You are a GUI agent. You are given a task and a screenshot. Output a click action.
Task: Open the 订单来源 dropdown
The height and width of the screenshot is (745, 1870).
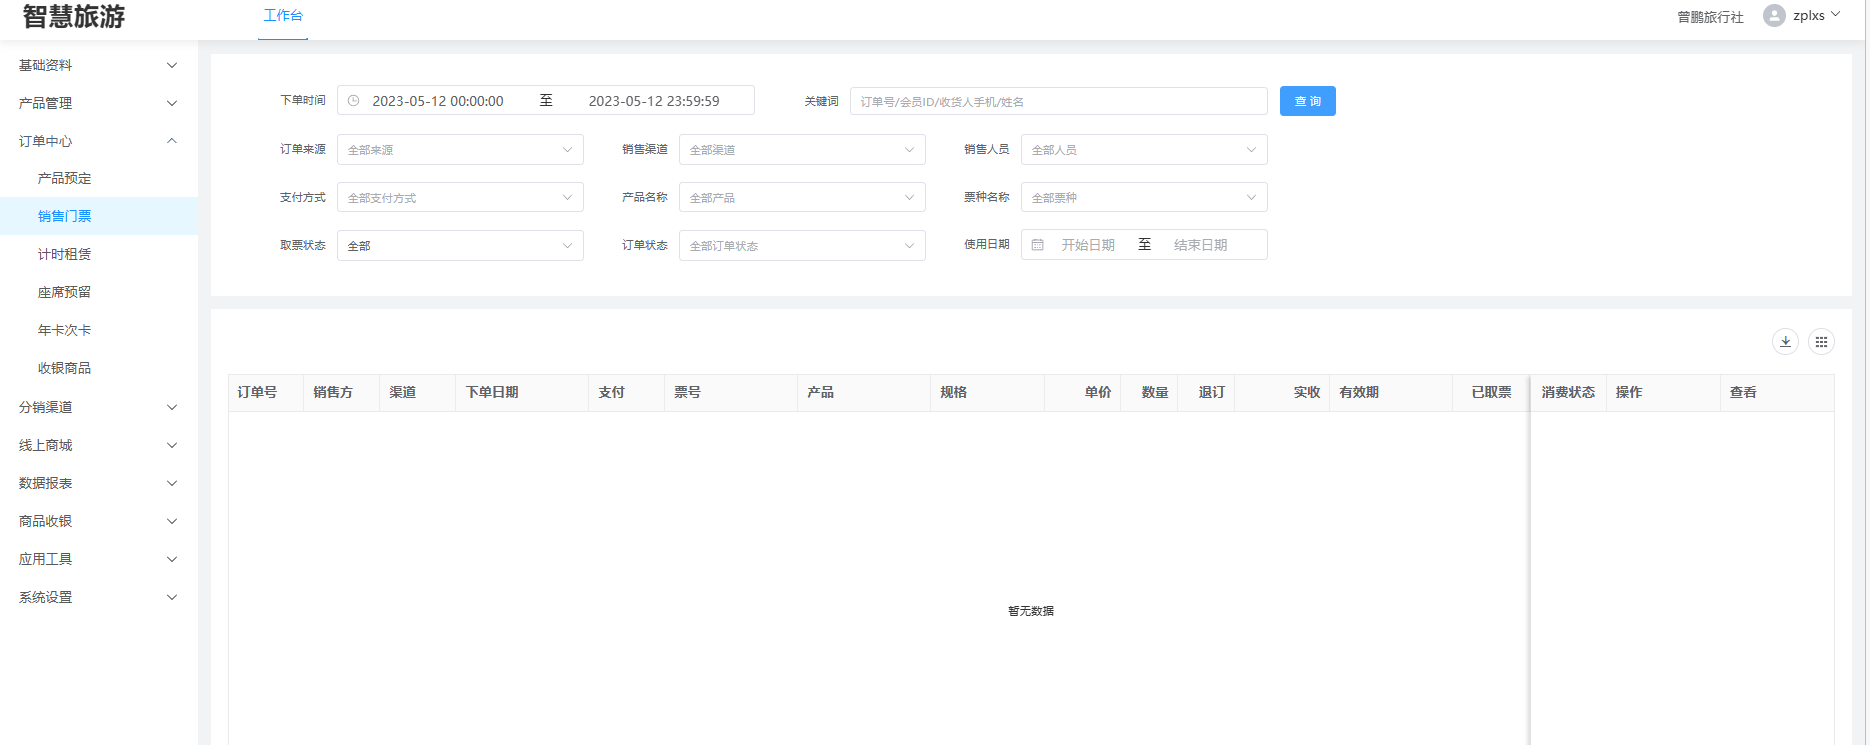coord(459,150)
